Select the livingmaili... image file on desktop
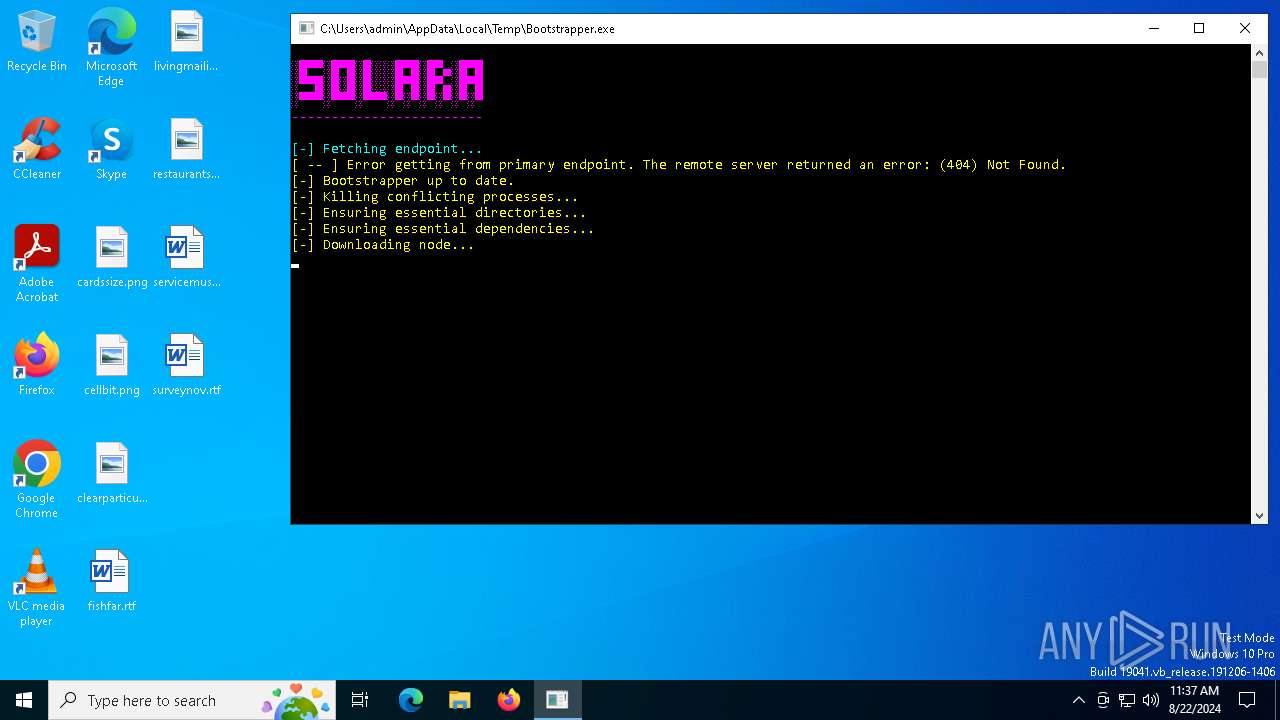This screenshot has width=1280, height=720. pyautogui.click(x=186, y=42)
